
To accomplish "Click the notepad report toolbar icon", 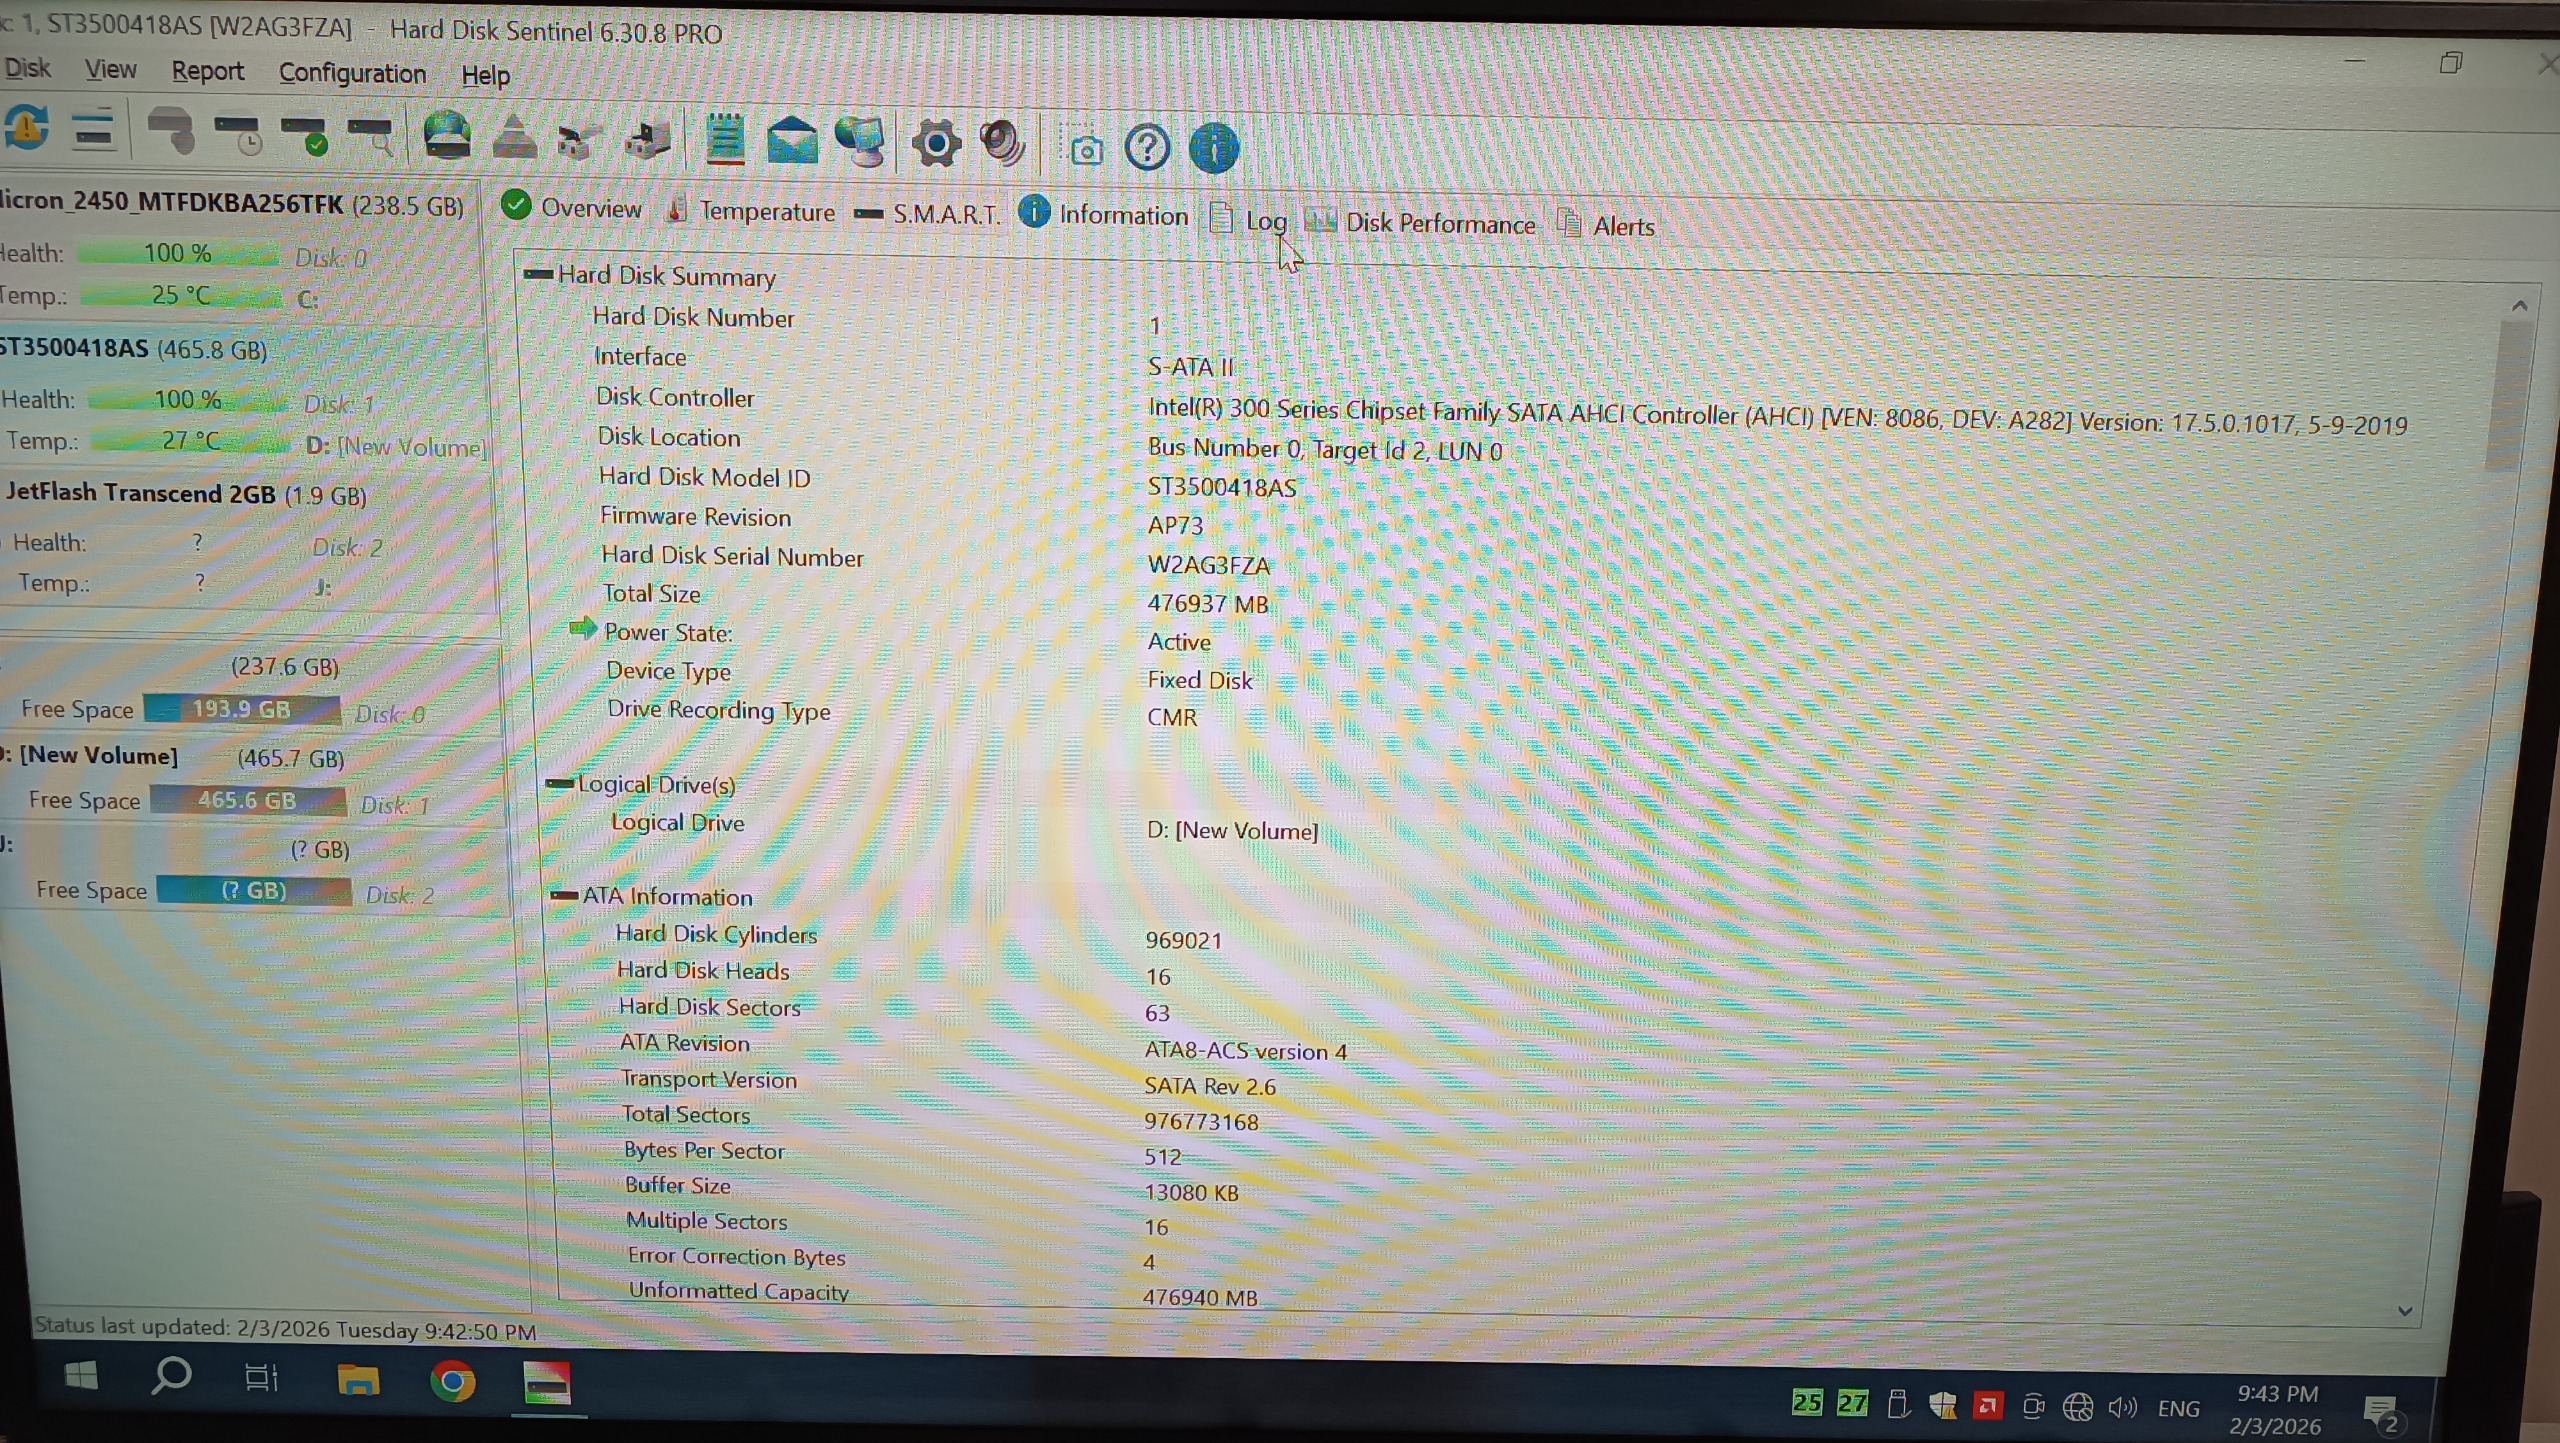I will (725, 139).
